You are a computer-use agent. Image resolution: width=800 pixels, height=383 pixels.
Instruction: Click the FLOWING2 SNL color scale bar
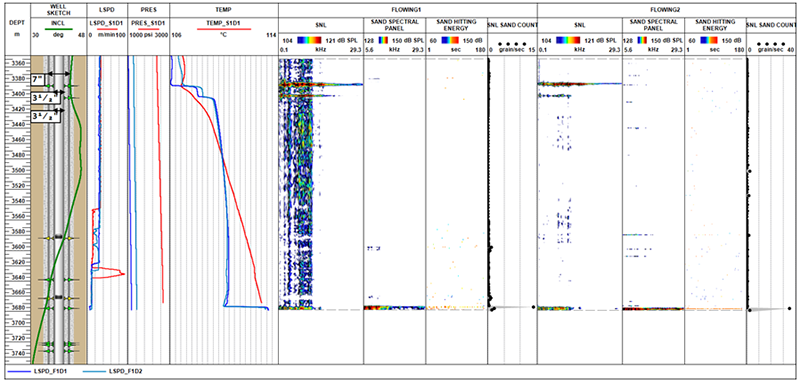point(567,39)
